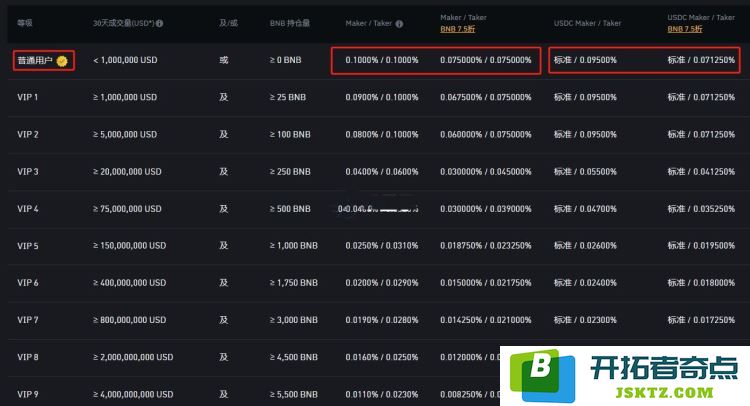Click the 标准 / 0.05500% USDC fee cell

click(585, 172)
